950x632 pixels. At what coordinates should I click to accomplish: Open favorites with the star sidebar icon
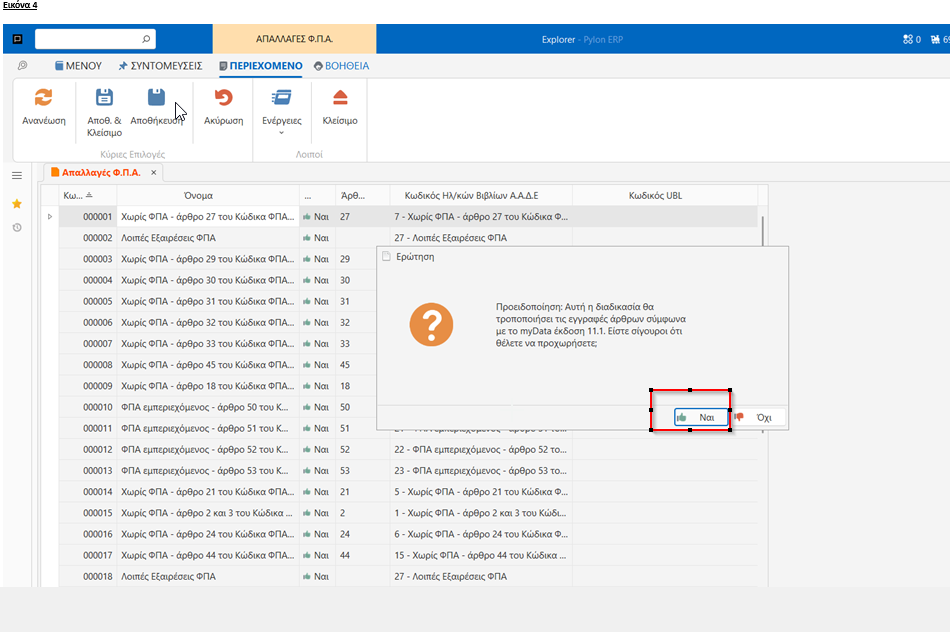16,203
